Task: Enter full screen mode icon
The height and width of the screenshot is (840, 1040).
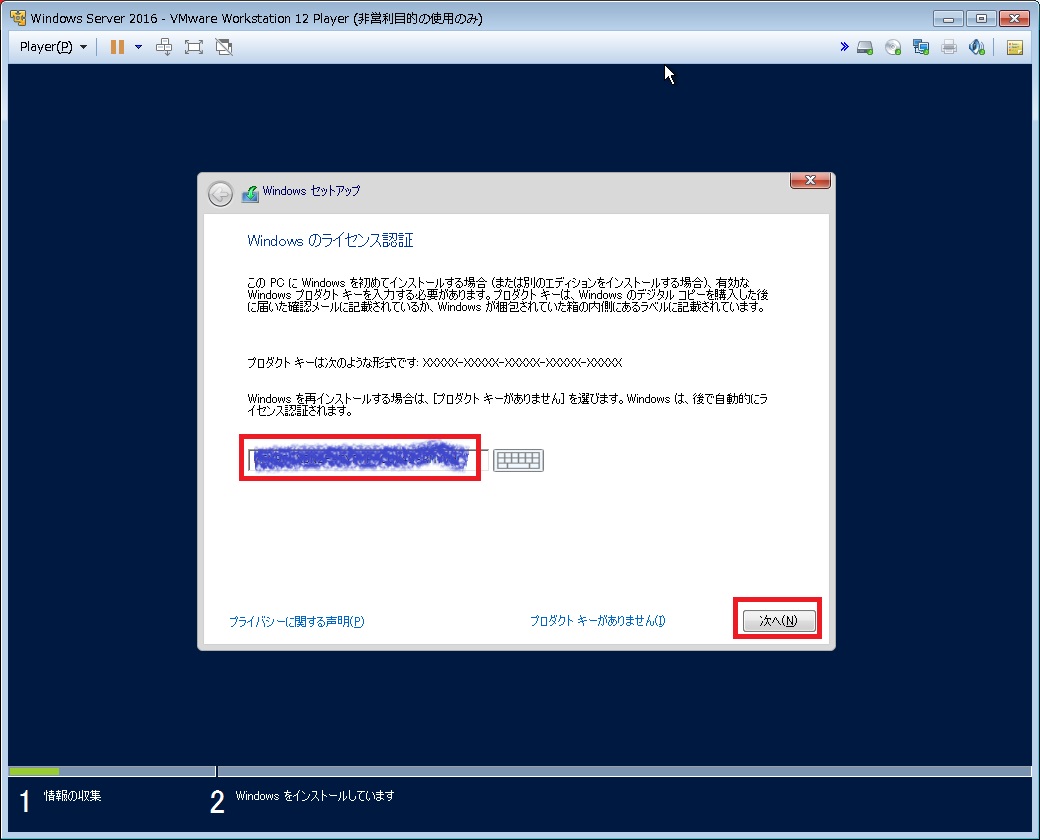Action: click(193, 46)
